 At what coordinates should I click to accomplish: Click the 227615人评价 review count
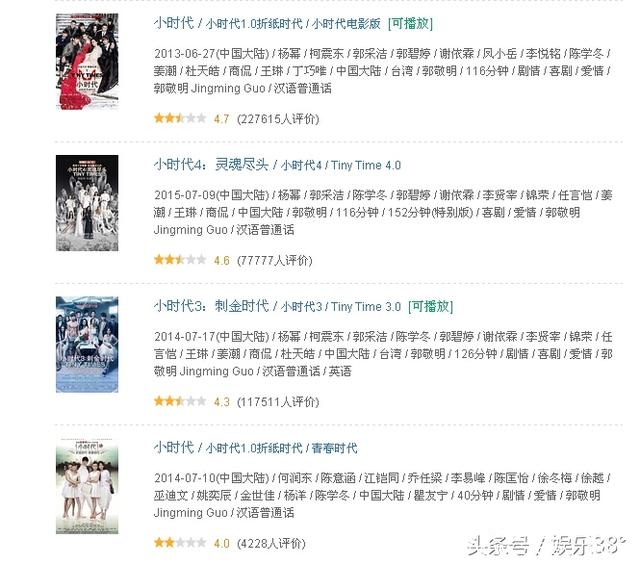278,119
